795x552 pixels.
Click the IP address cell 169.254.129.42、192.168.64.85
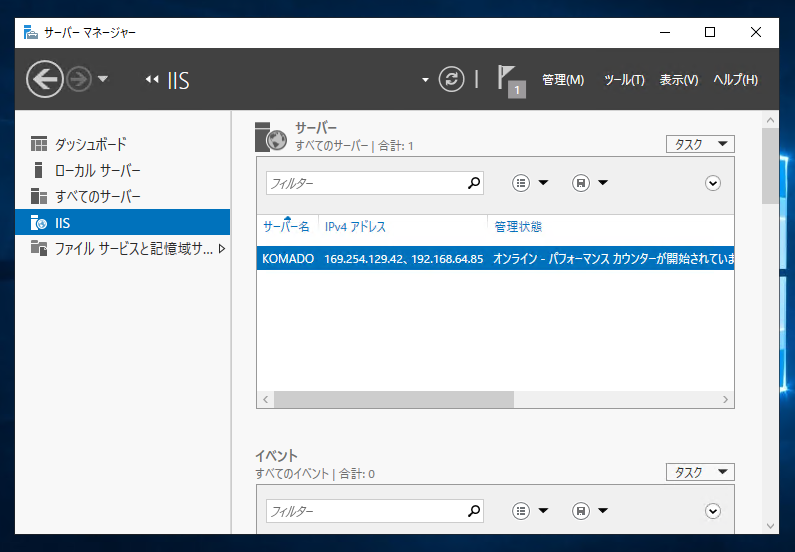tap(404, 259)
